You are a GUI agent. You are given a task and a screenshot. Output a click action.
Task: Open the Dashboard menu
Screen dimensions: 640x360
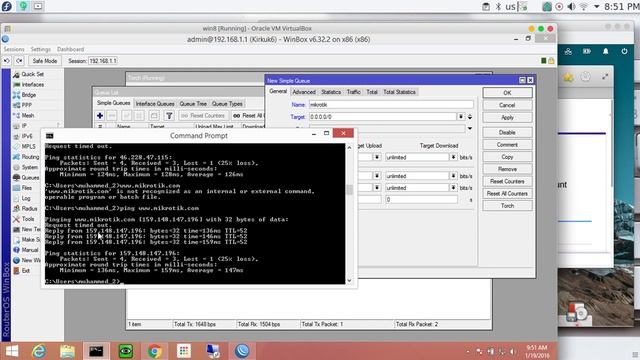(70, 49)
